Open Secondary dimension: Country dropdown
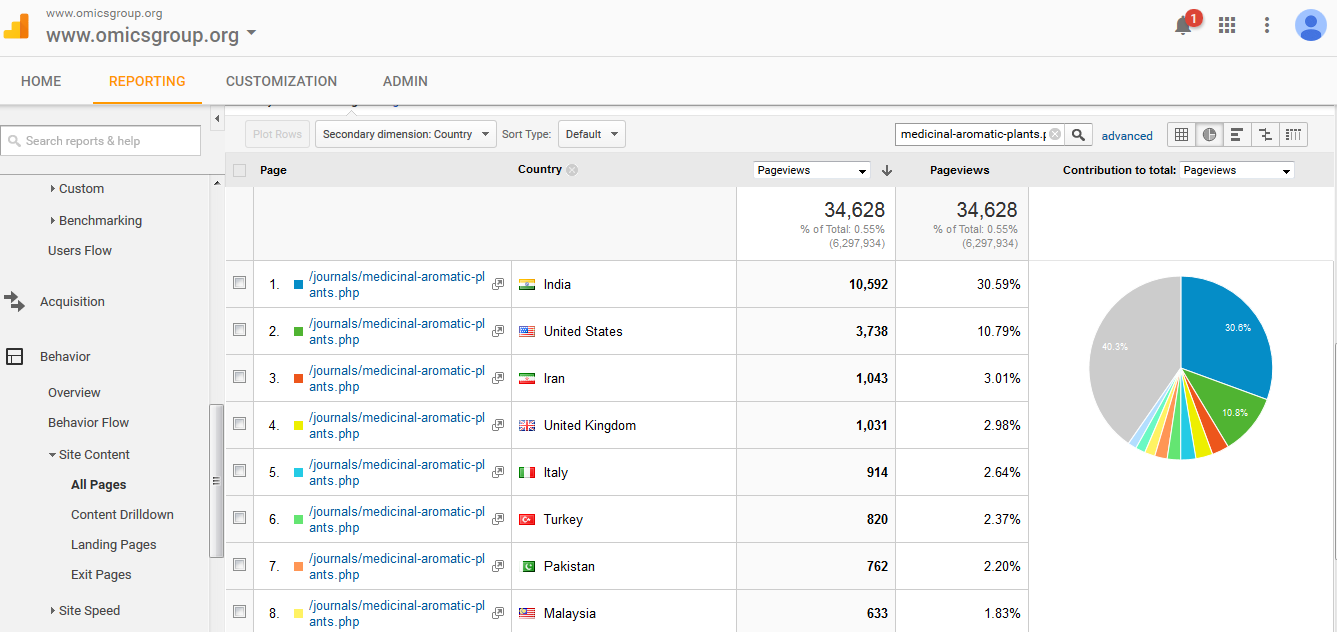 (405, 134)
